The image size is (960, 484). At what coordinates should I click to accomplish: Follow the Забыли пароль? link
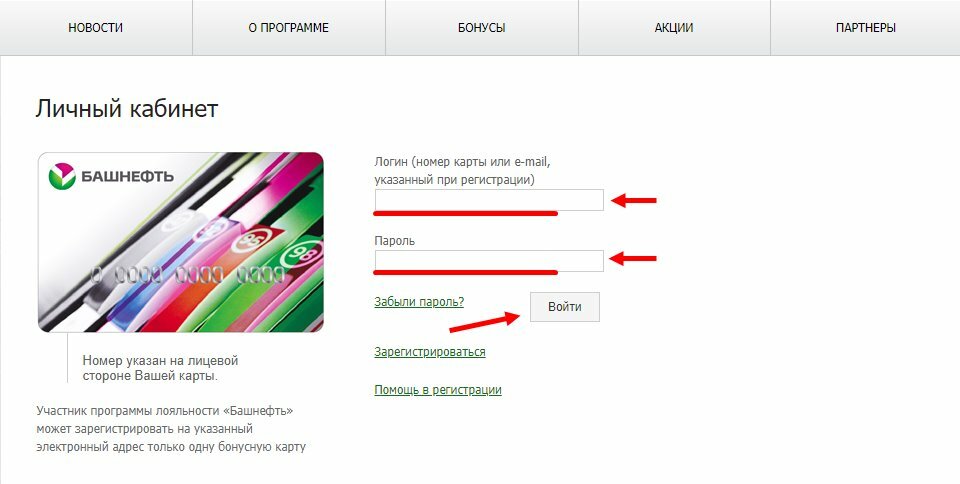(x=419, y=302)
